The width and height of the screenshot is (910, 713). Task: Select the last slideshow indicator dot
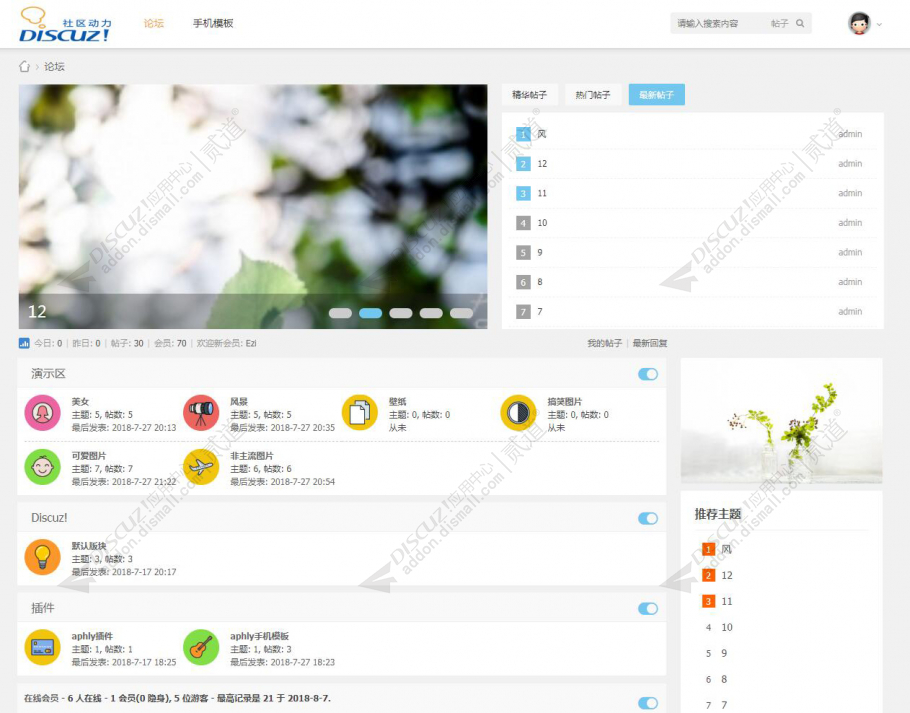pyautogui.click(x=461, y=313)
